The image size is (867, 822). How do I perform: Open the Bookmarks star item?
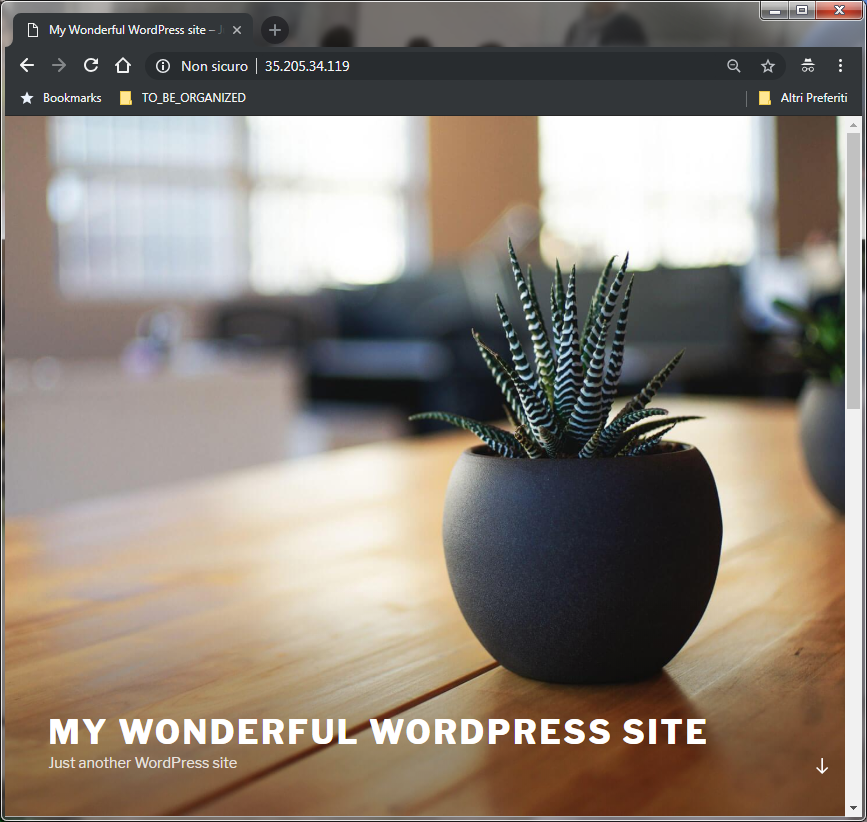tap(61, 98)
